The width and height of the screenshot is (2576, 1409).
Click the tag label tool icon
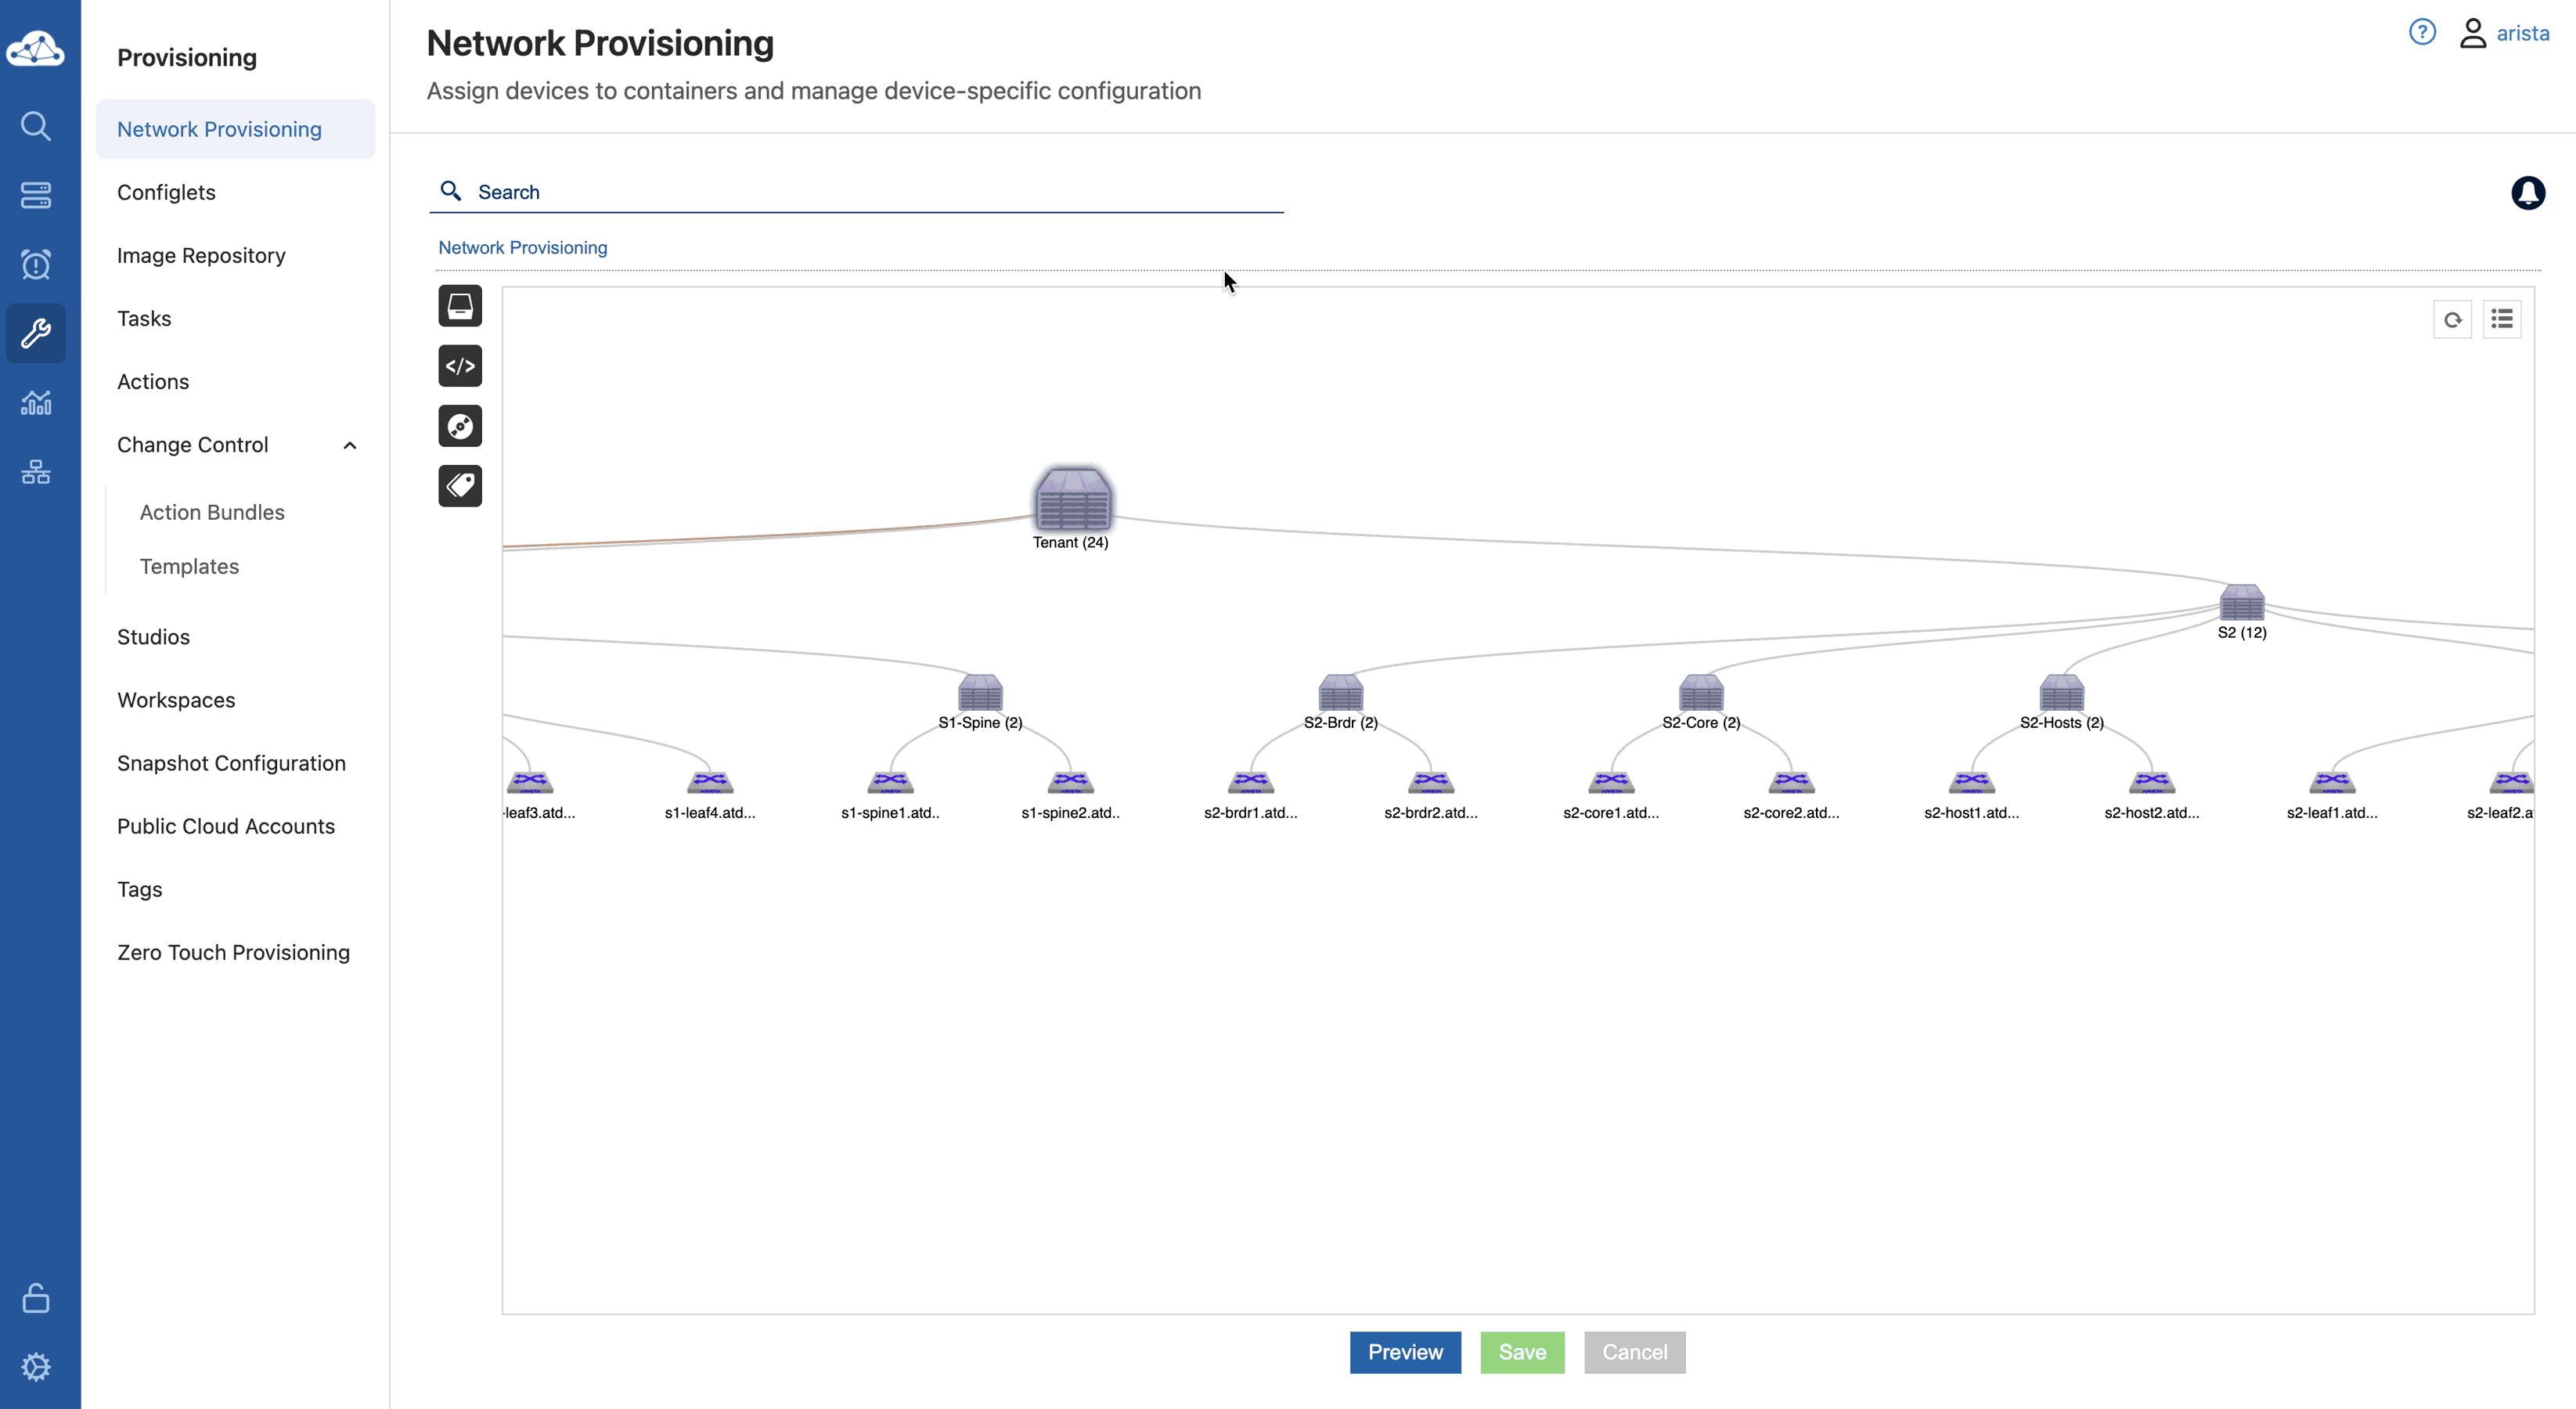[x=460, y=486]
